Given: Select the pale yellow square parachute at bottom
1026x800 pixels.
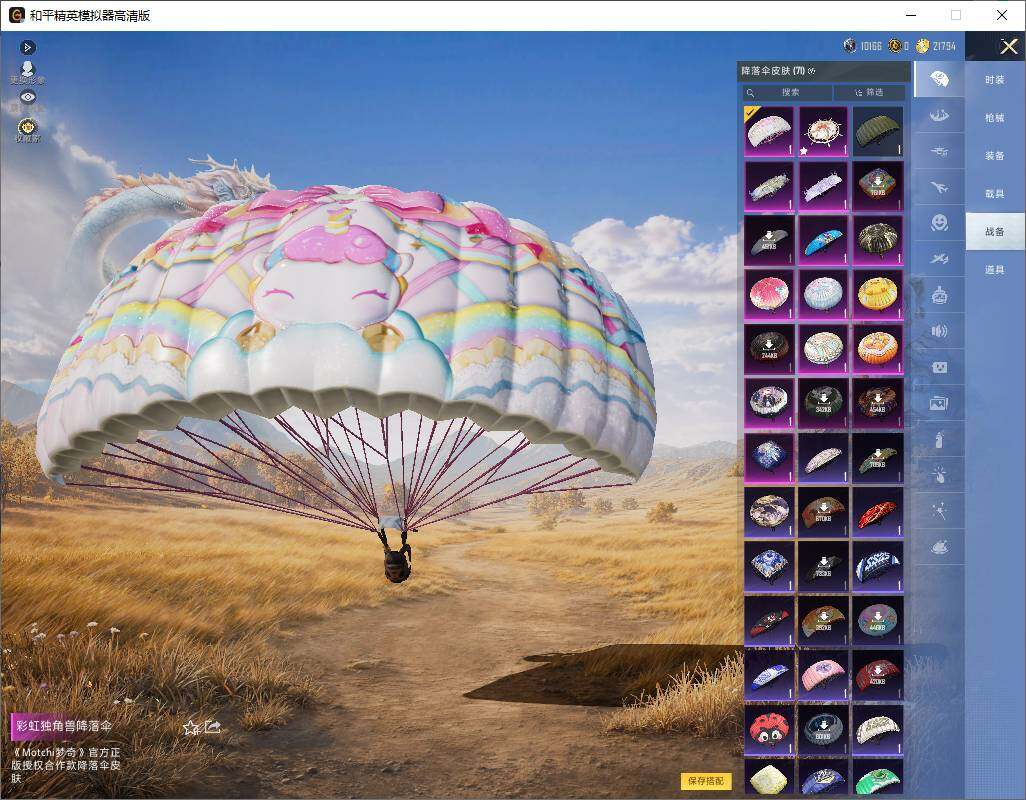Looking at the screenshot, I should pyautogui.click(x=769, y=777).
